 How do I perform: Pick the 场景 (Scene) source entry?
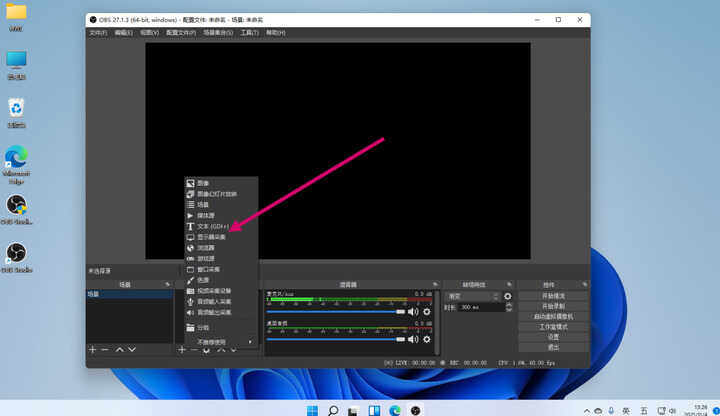221,205
